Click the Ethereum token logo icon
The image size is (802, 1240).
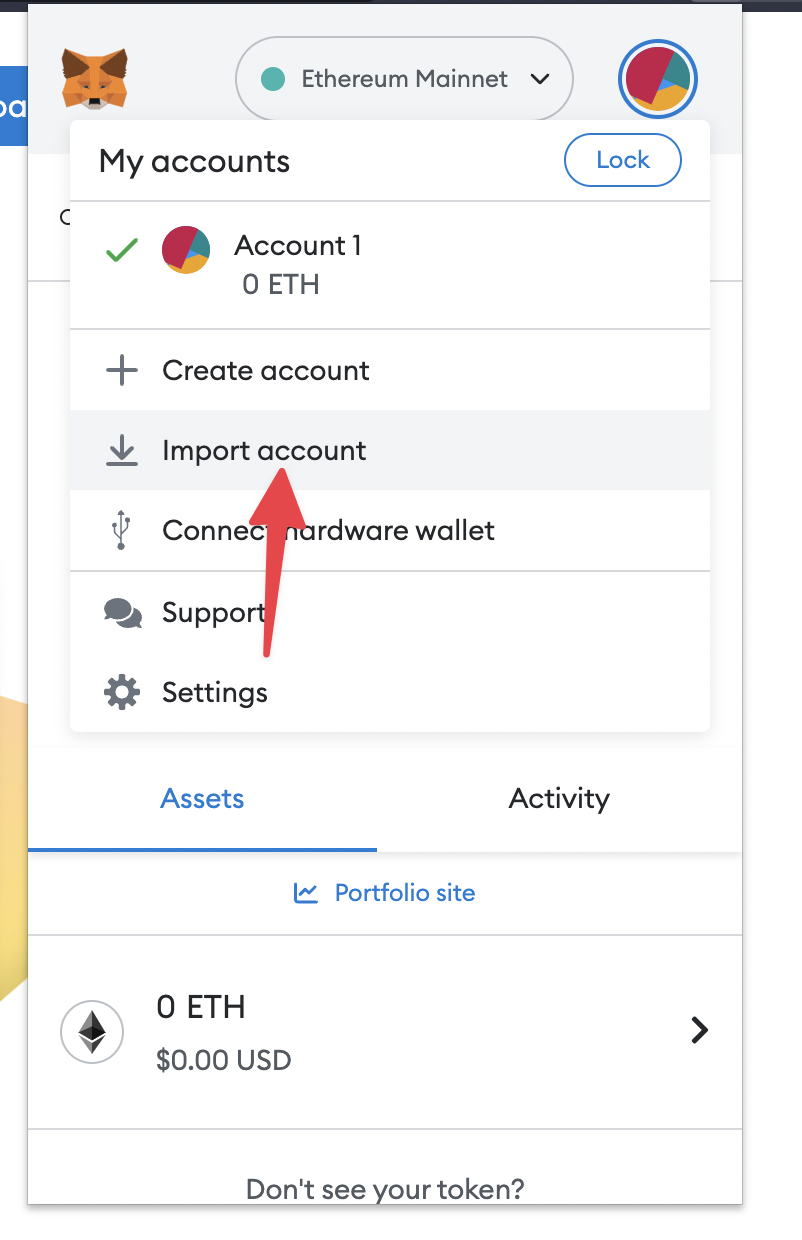pos(92,1030)
